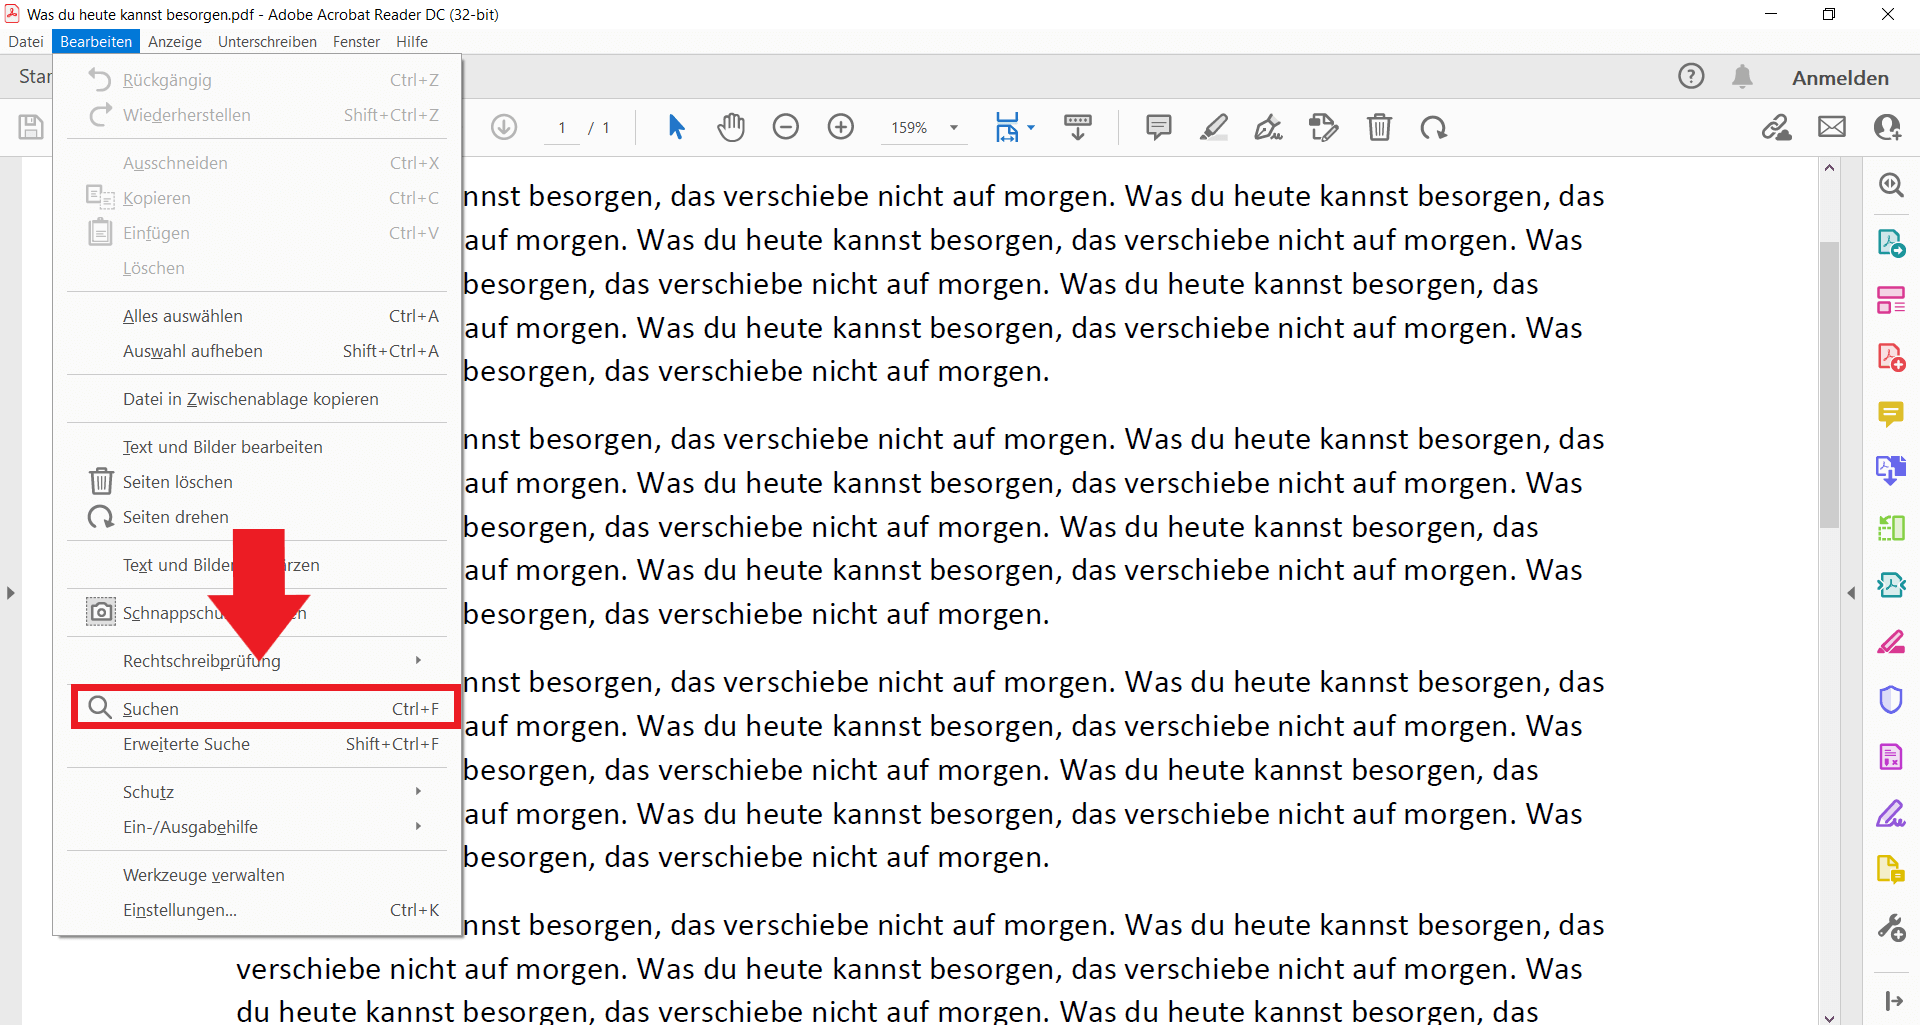Open the Anzeige menu
The height and width of the screenshot is (1025, 1920).
point(175,41)
